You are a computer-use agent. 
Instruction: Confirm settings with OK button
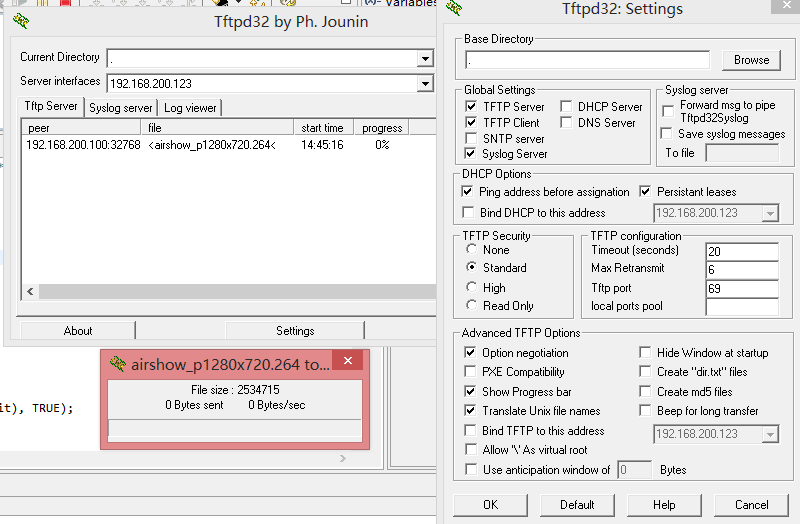click(490, 505)
